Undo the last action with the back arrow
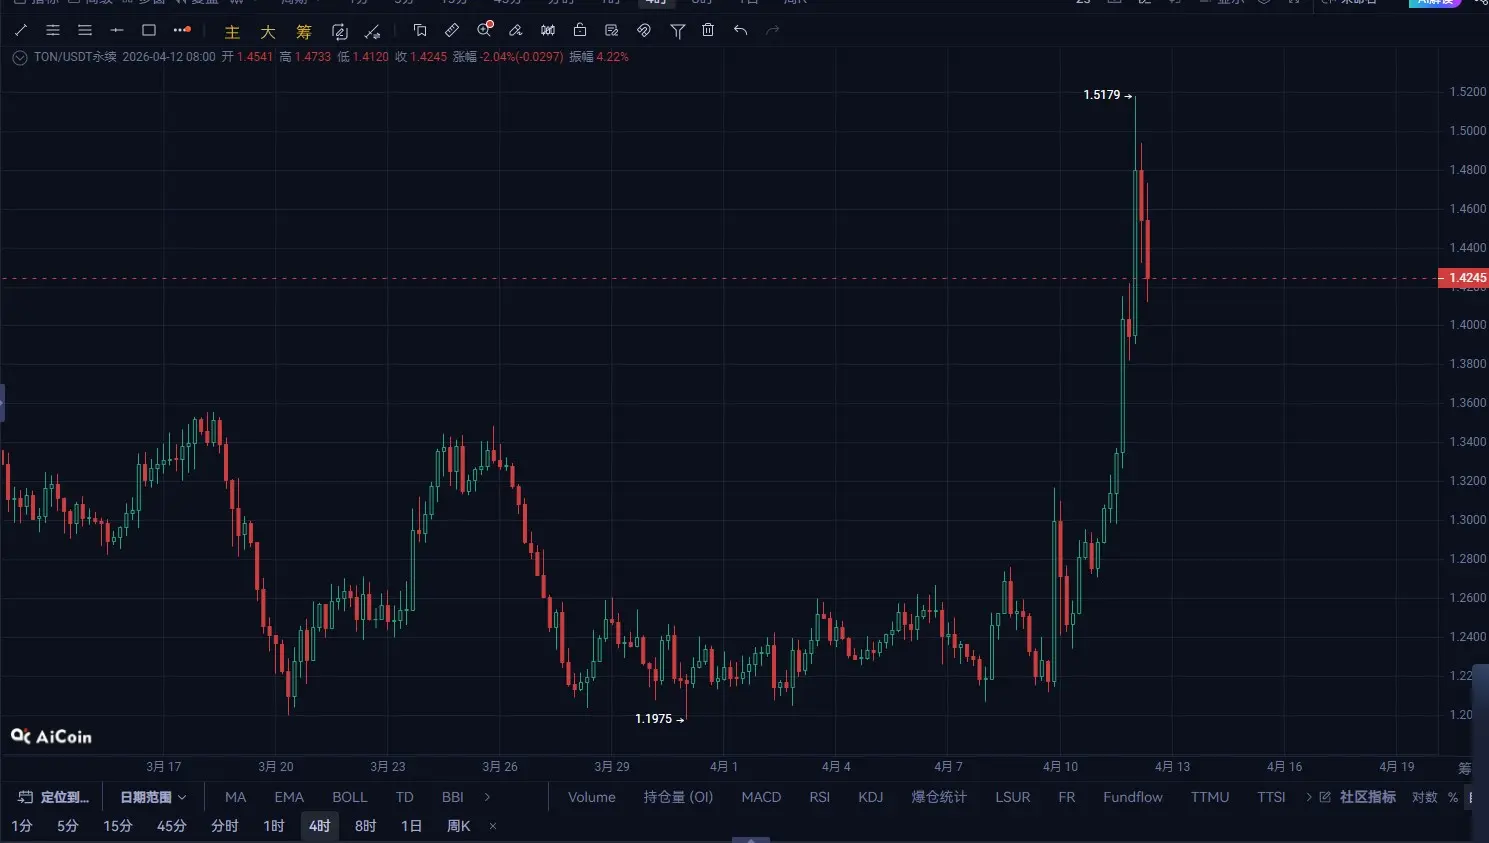 pyautogui.click(x=740, y=30)
